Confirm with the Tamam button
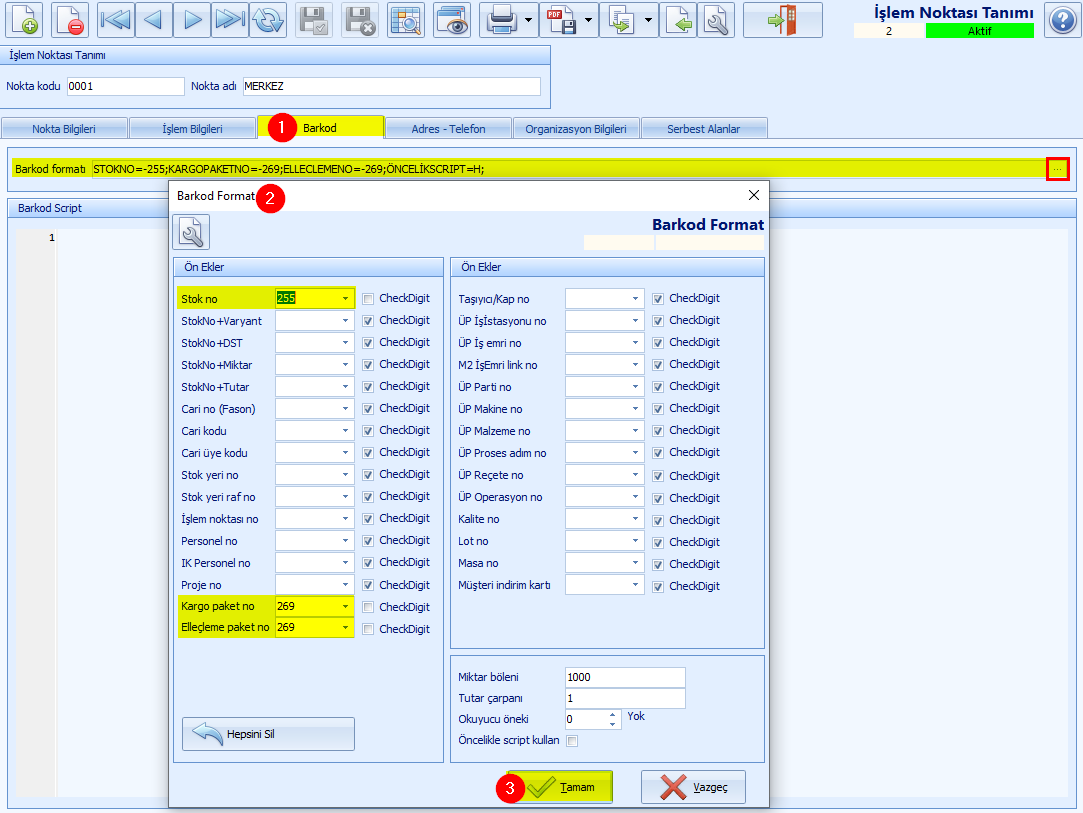This screenshot has height=813, width=1083. coord(560,787)
